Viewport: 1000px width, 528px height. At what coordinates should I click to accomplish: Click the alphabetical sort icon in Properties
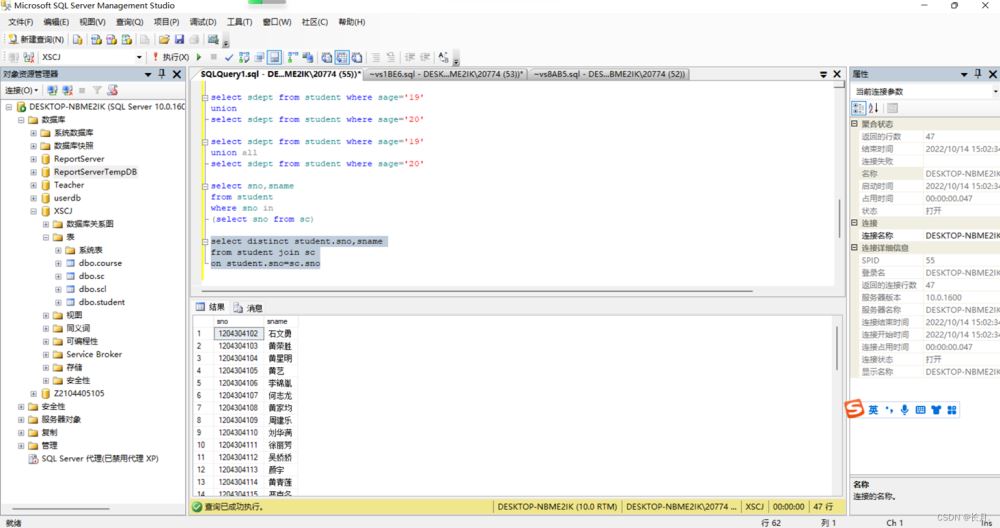[x=873, y=108]
